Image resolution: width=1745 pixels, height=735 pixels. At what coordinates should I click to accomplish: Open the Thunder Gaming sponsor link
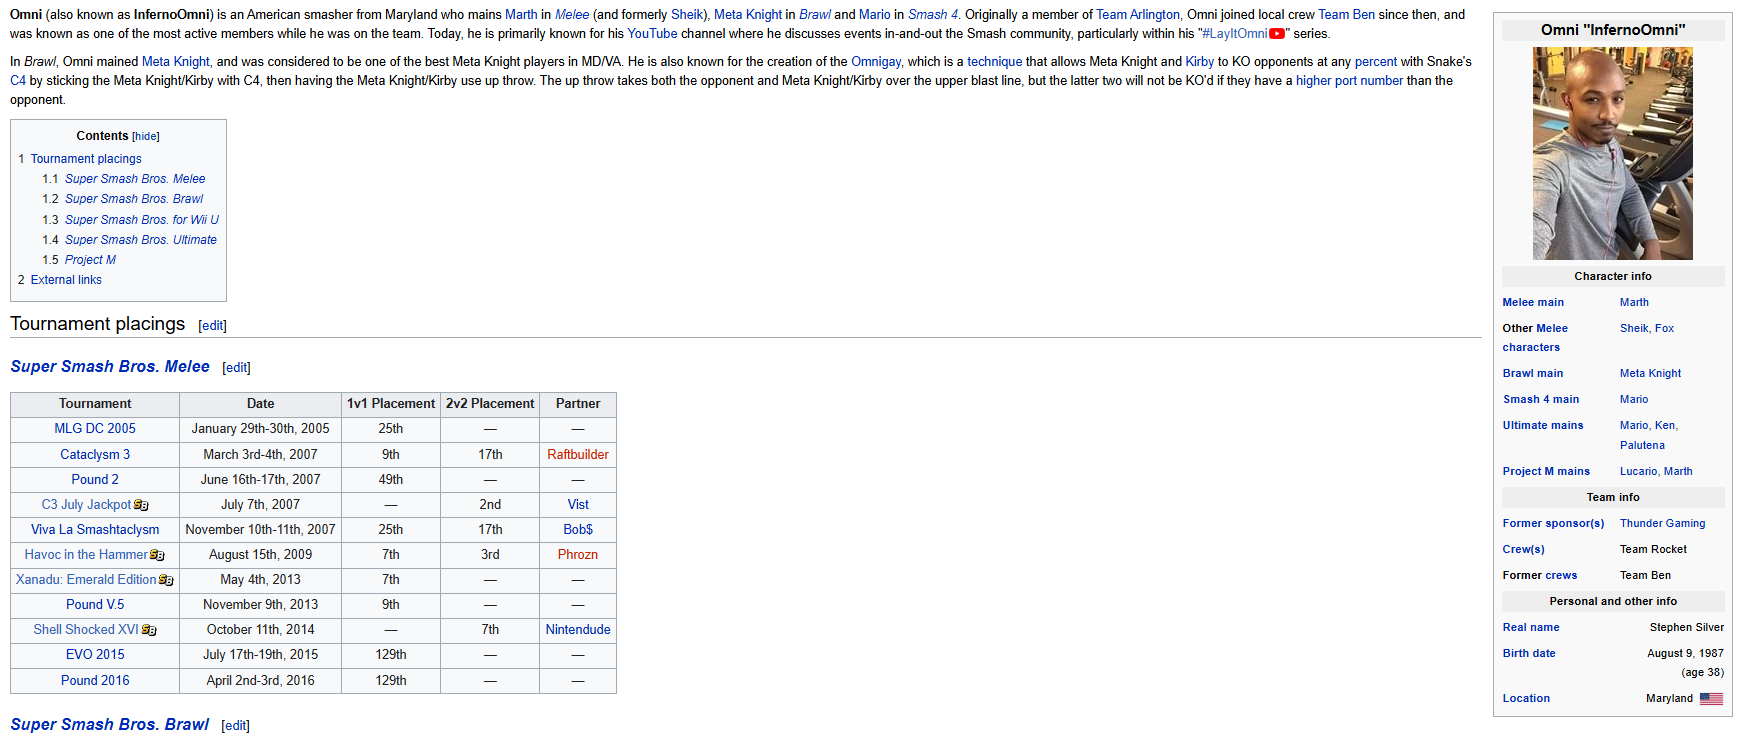point(1663,524)
